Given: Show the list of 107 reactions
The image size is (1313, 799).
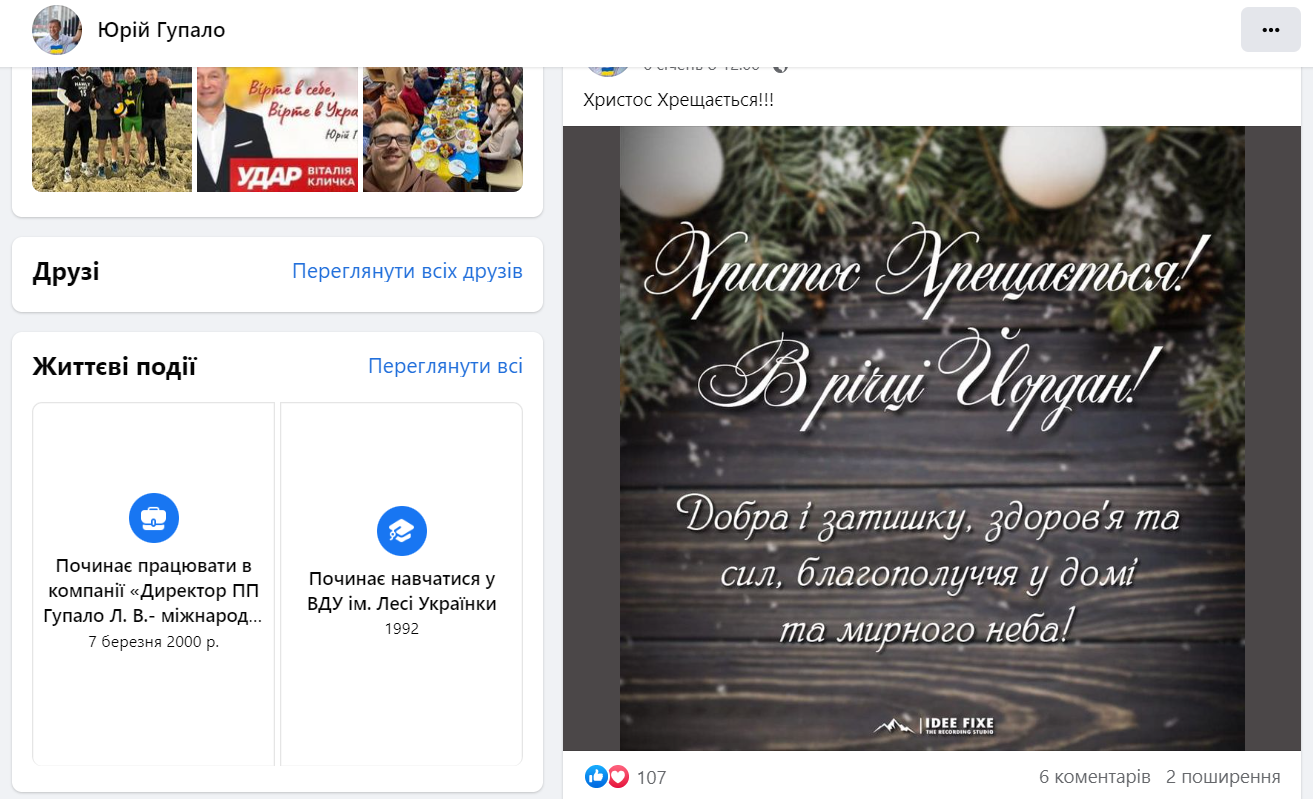Looking at the screenshot, I should tap(651, 777).
